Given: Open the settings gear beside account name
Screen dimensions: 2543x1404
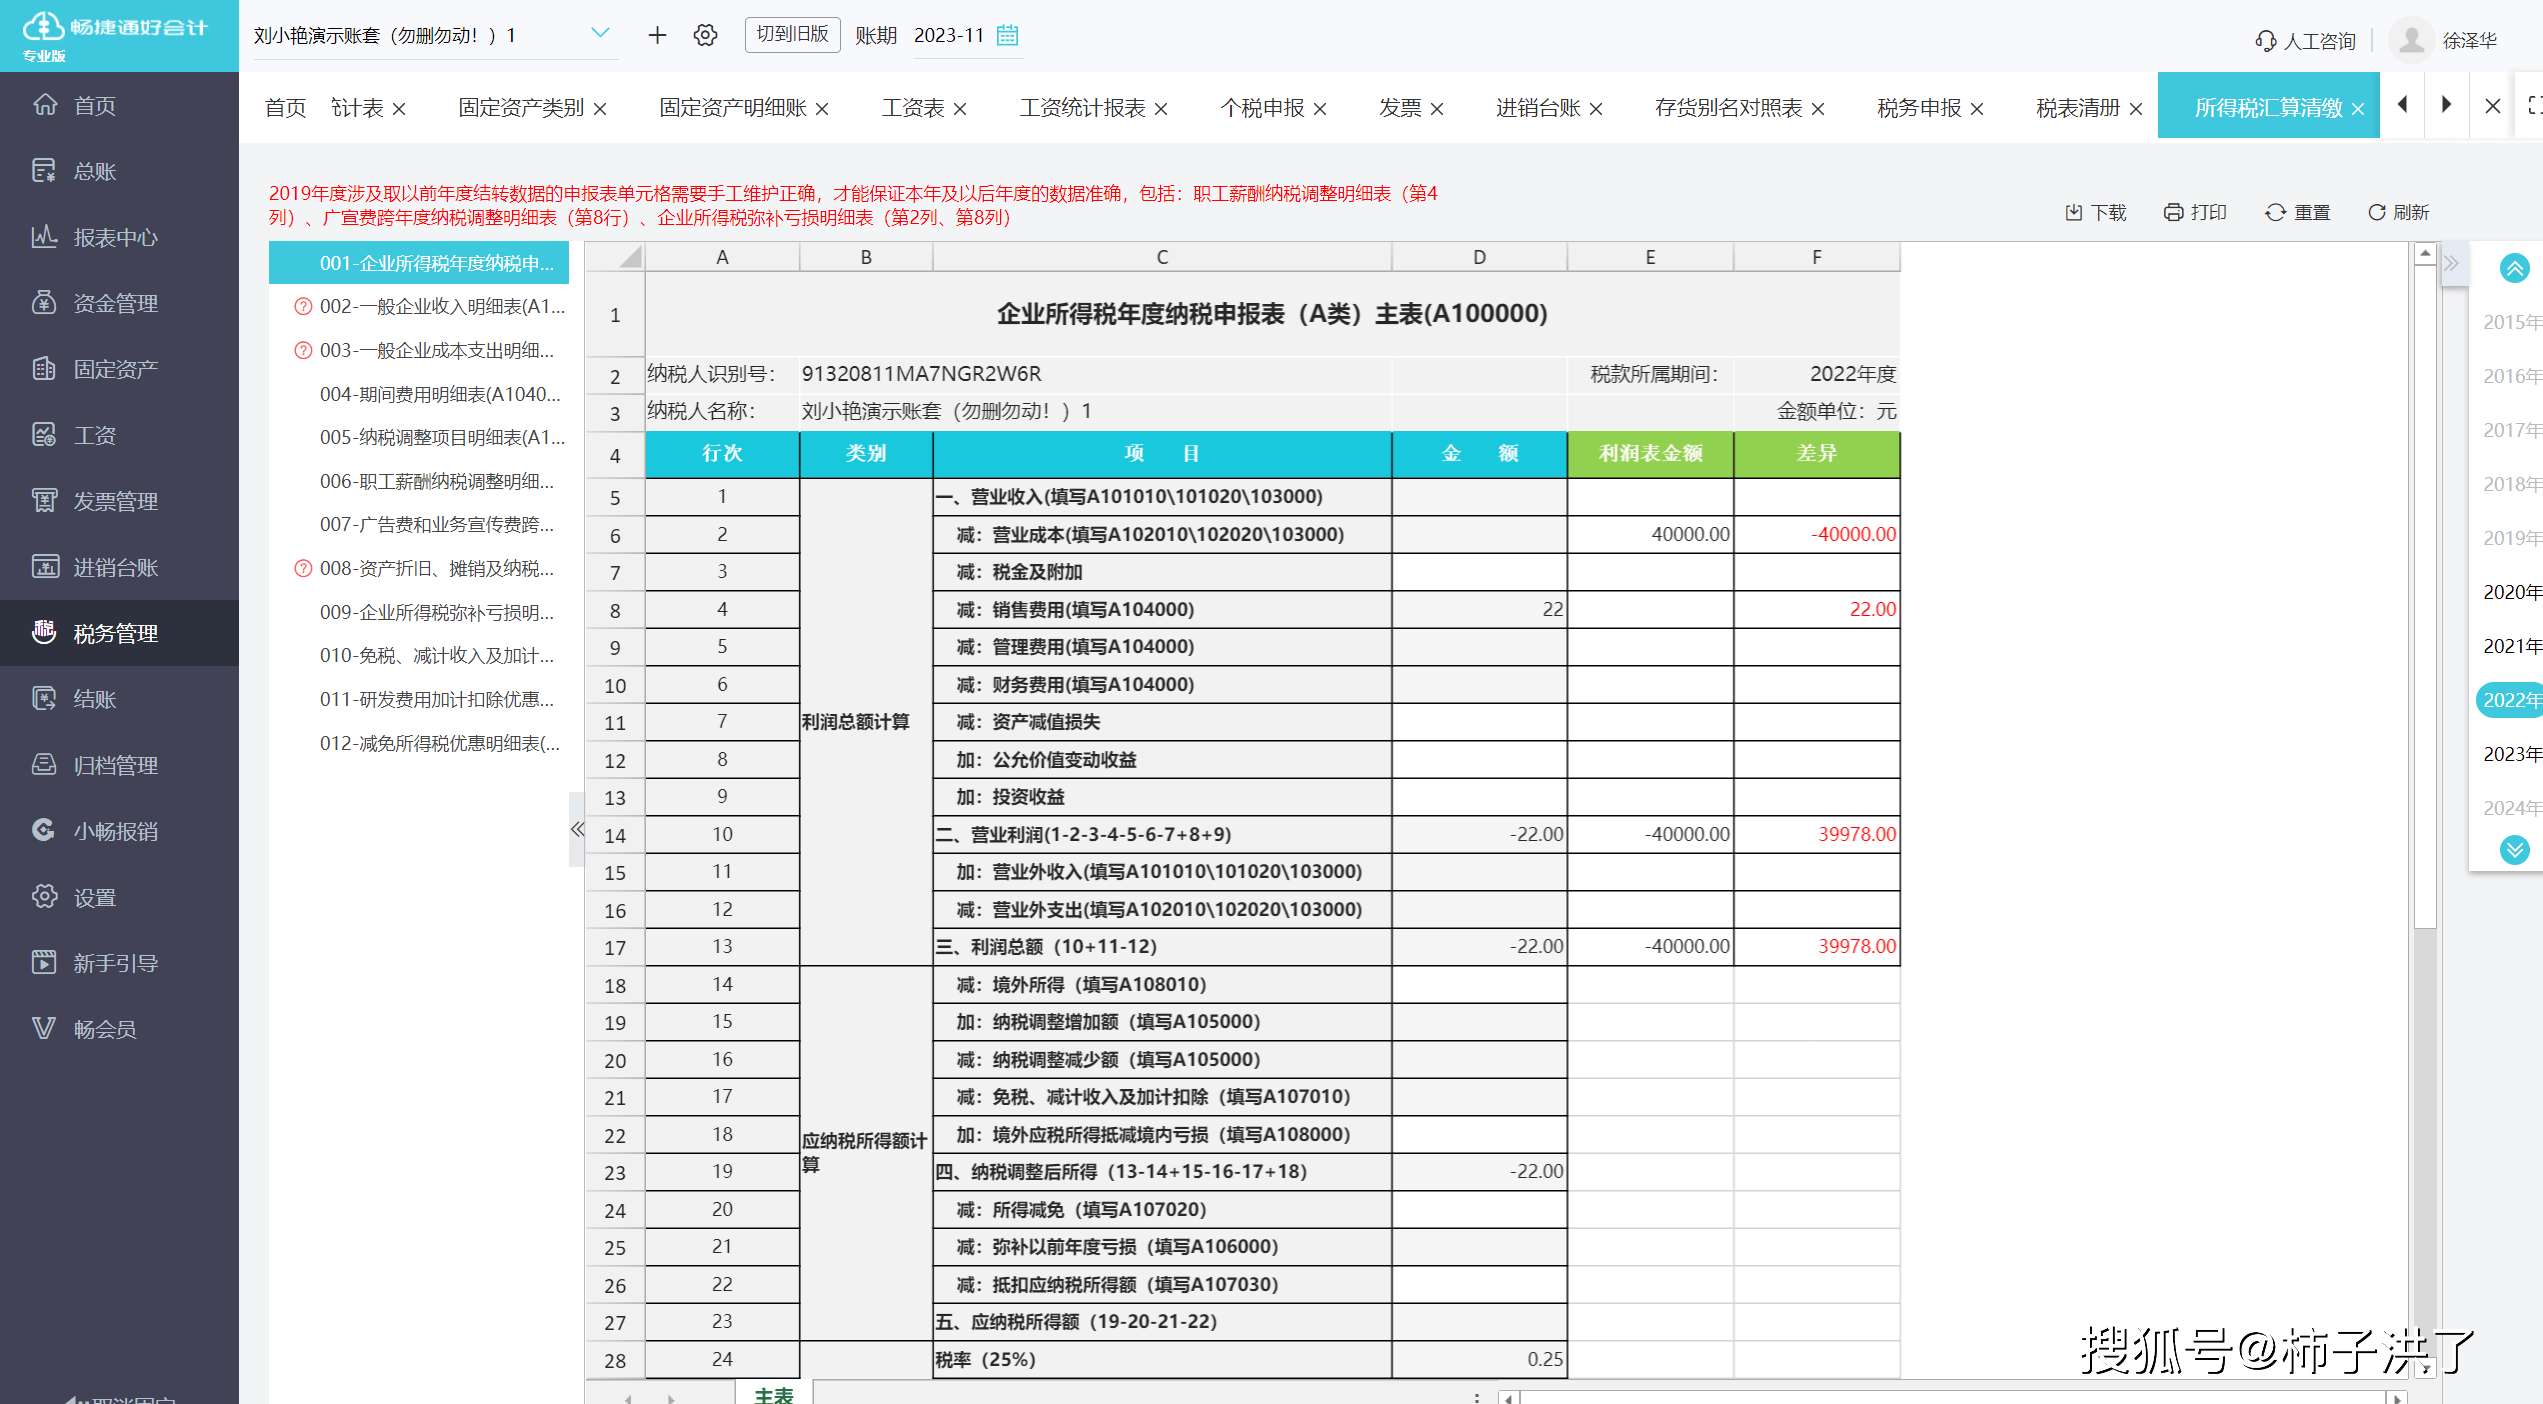Looking at the screenshot, I should point(705,35).
